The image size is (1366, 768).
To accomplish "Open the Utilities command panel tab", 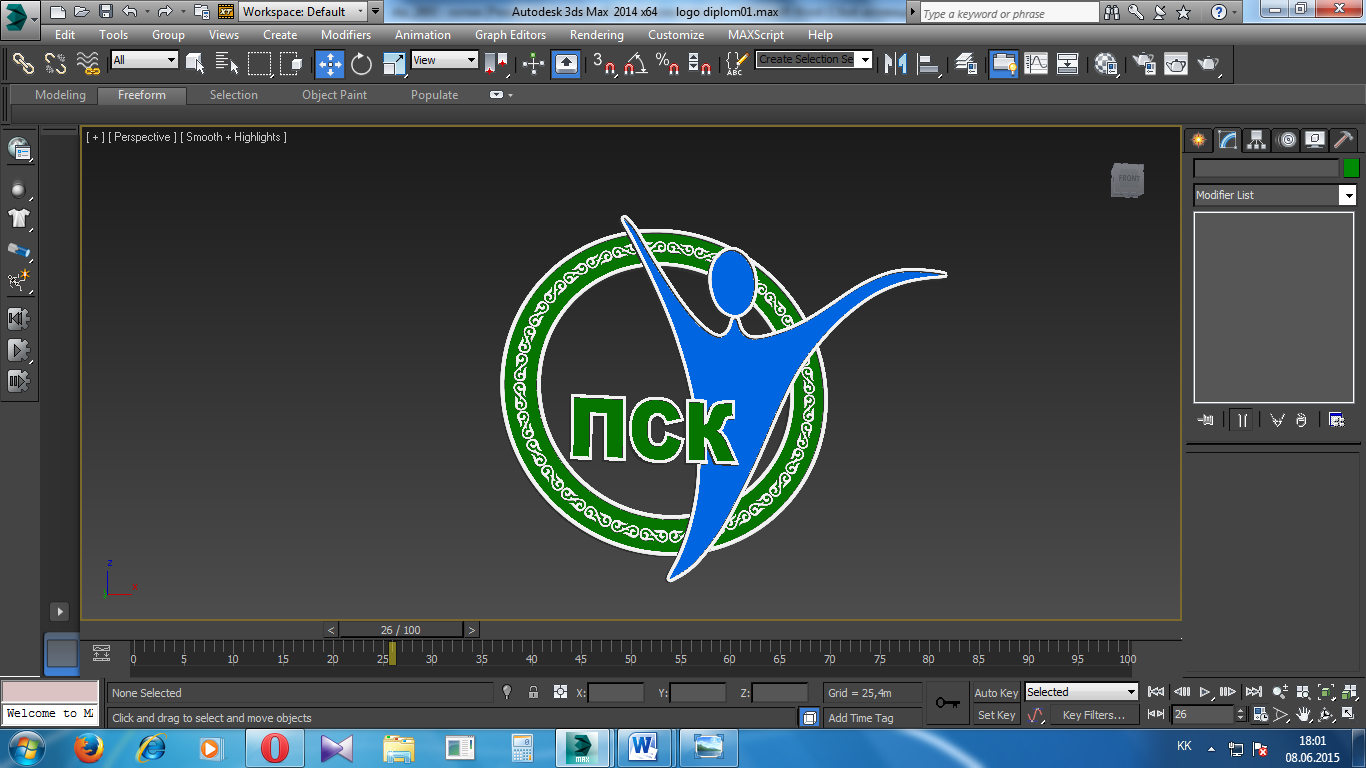I will [x=1344, y=140].
